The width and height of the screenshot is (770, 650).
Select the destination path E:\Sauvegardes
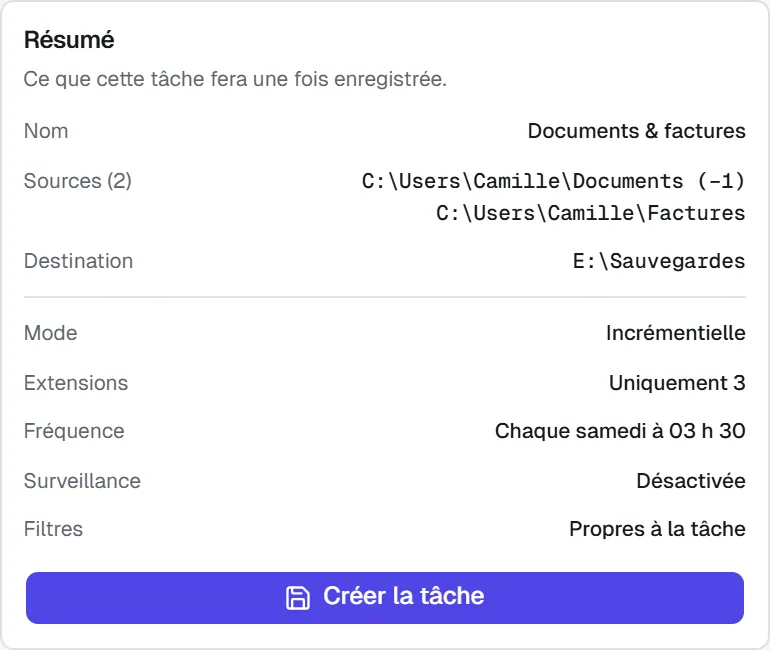click(659, 261)
